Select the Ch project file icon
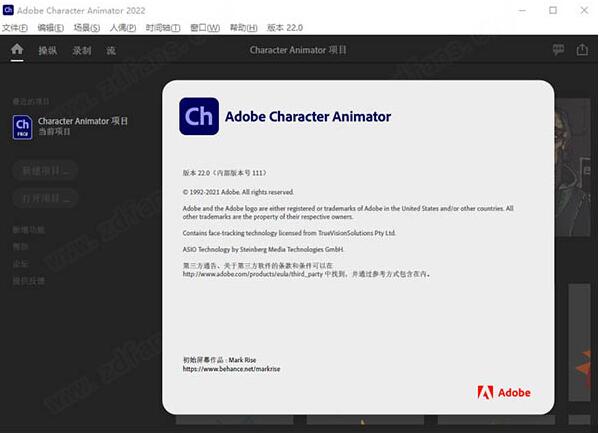The height and width of the screenshot is (433, 599). [x=23, y=127]
